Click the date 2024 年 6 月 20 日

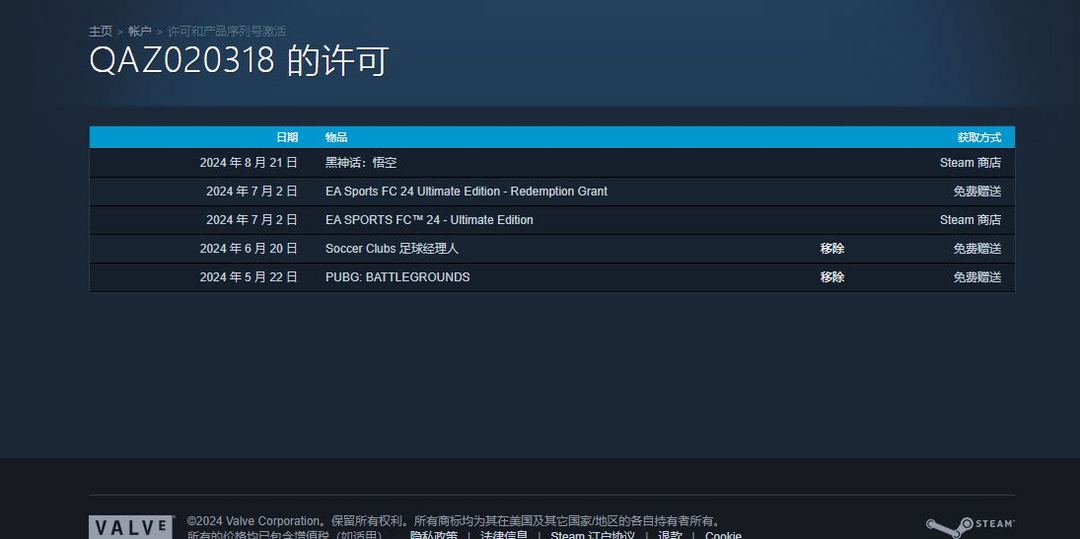(x=249, y=249)
